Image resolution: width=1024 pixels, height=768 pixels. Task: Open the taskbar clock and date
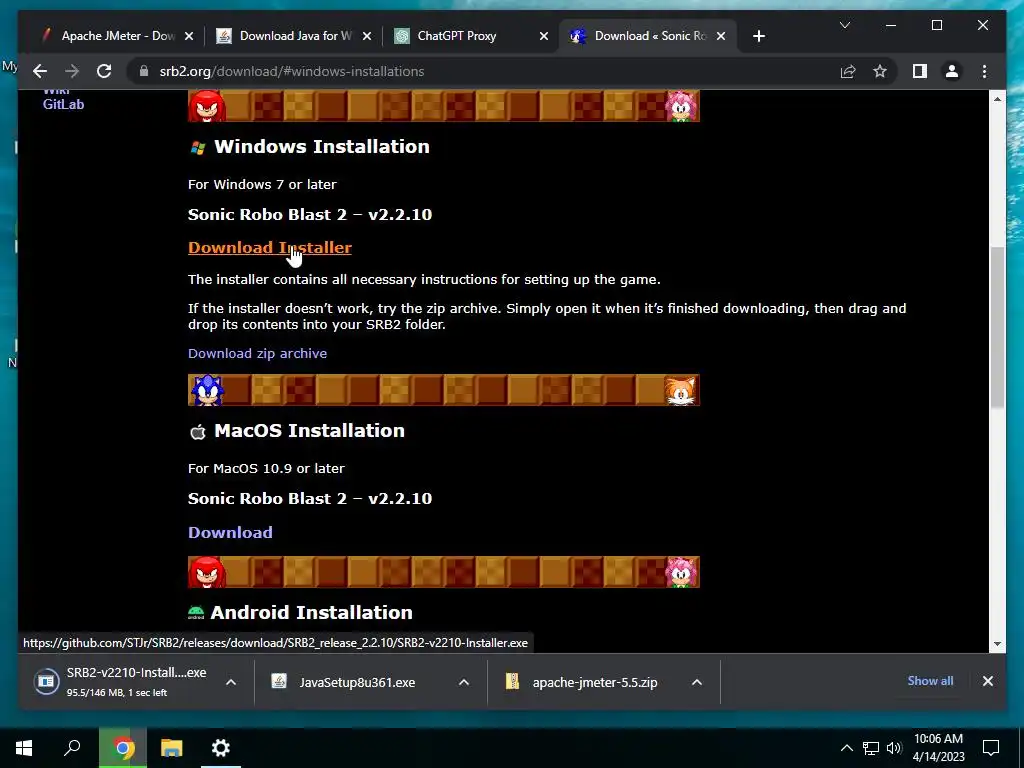pos(938,748)
